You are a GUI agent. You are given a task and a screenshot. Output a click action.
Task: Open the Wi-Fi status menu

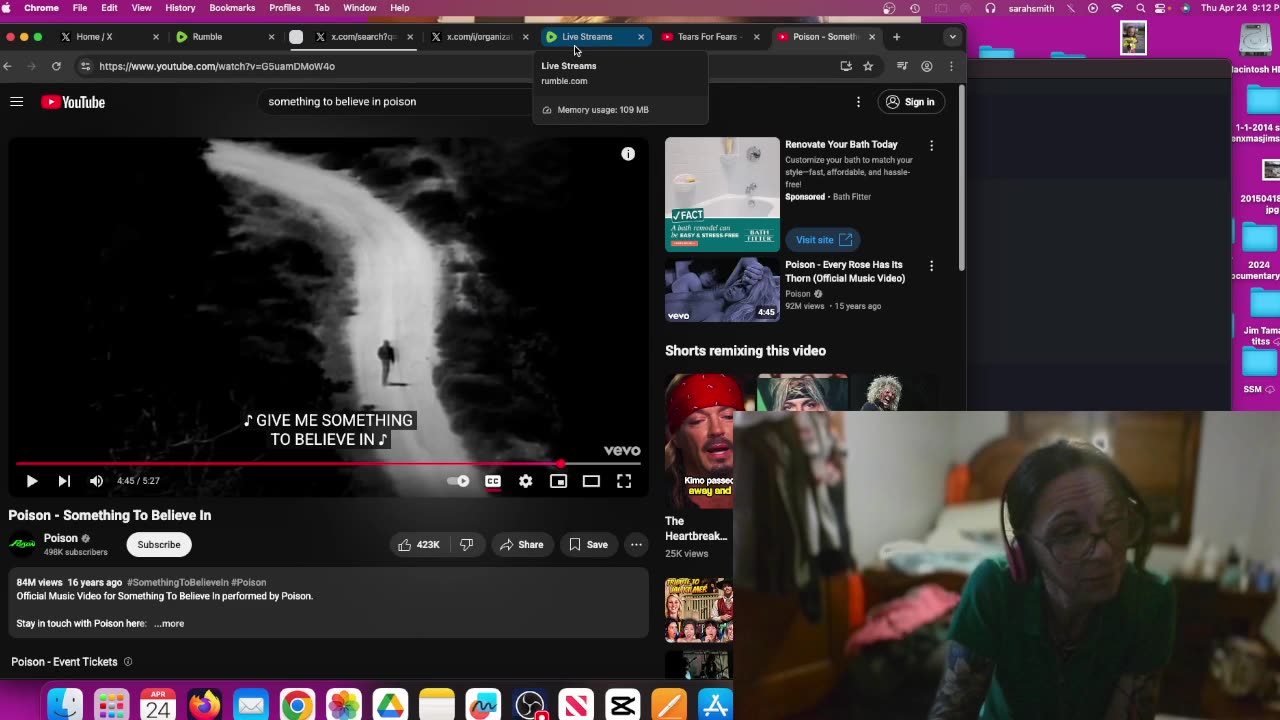(x=1117, y=8)
